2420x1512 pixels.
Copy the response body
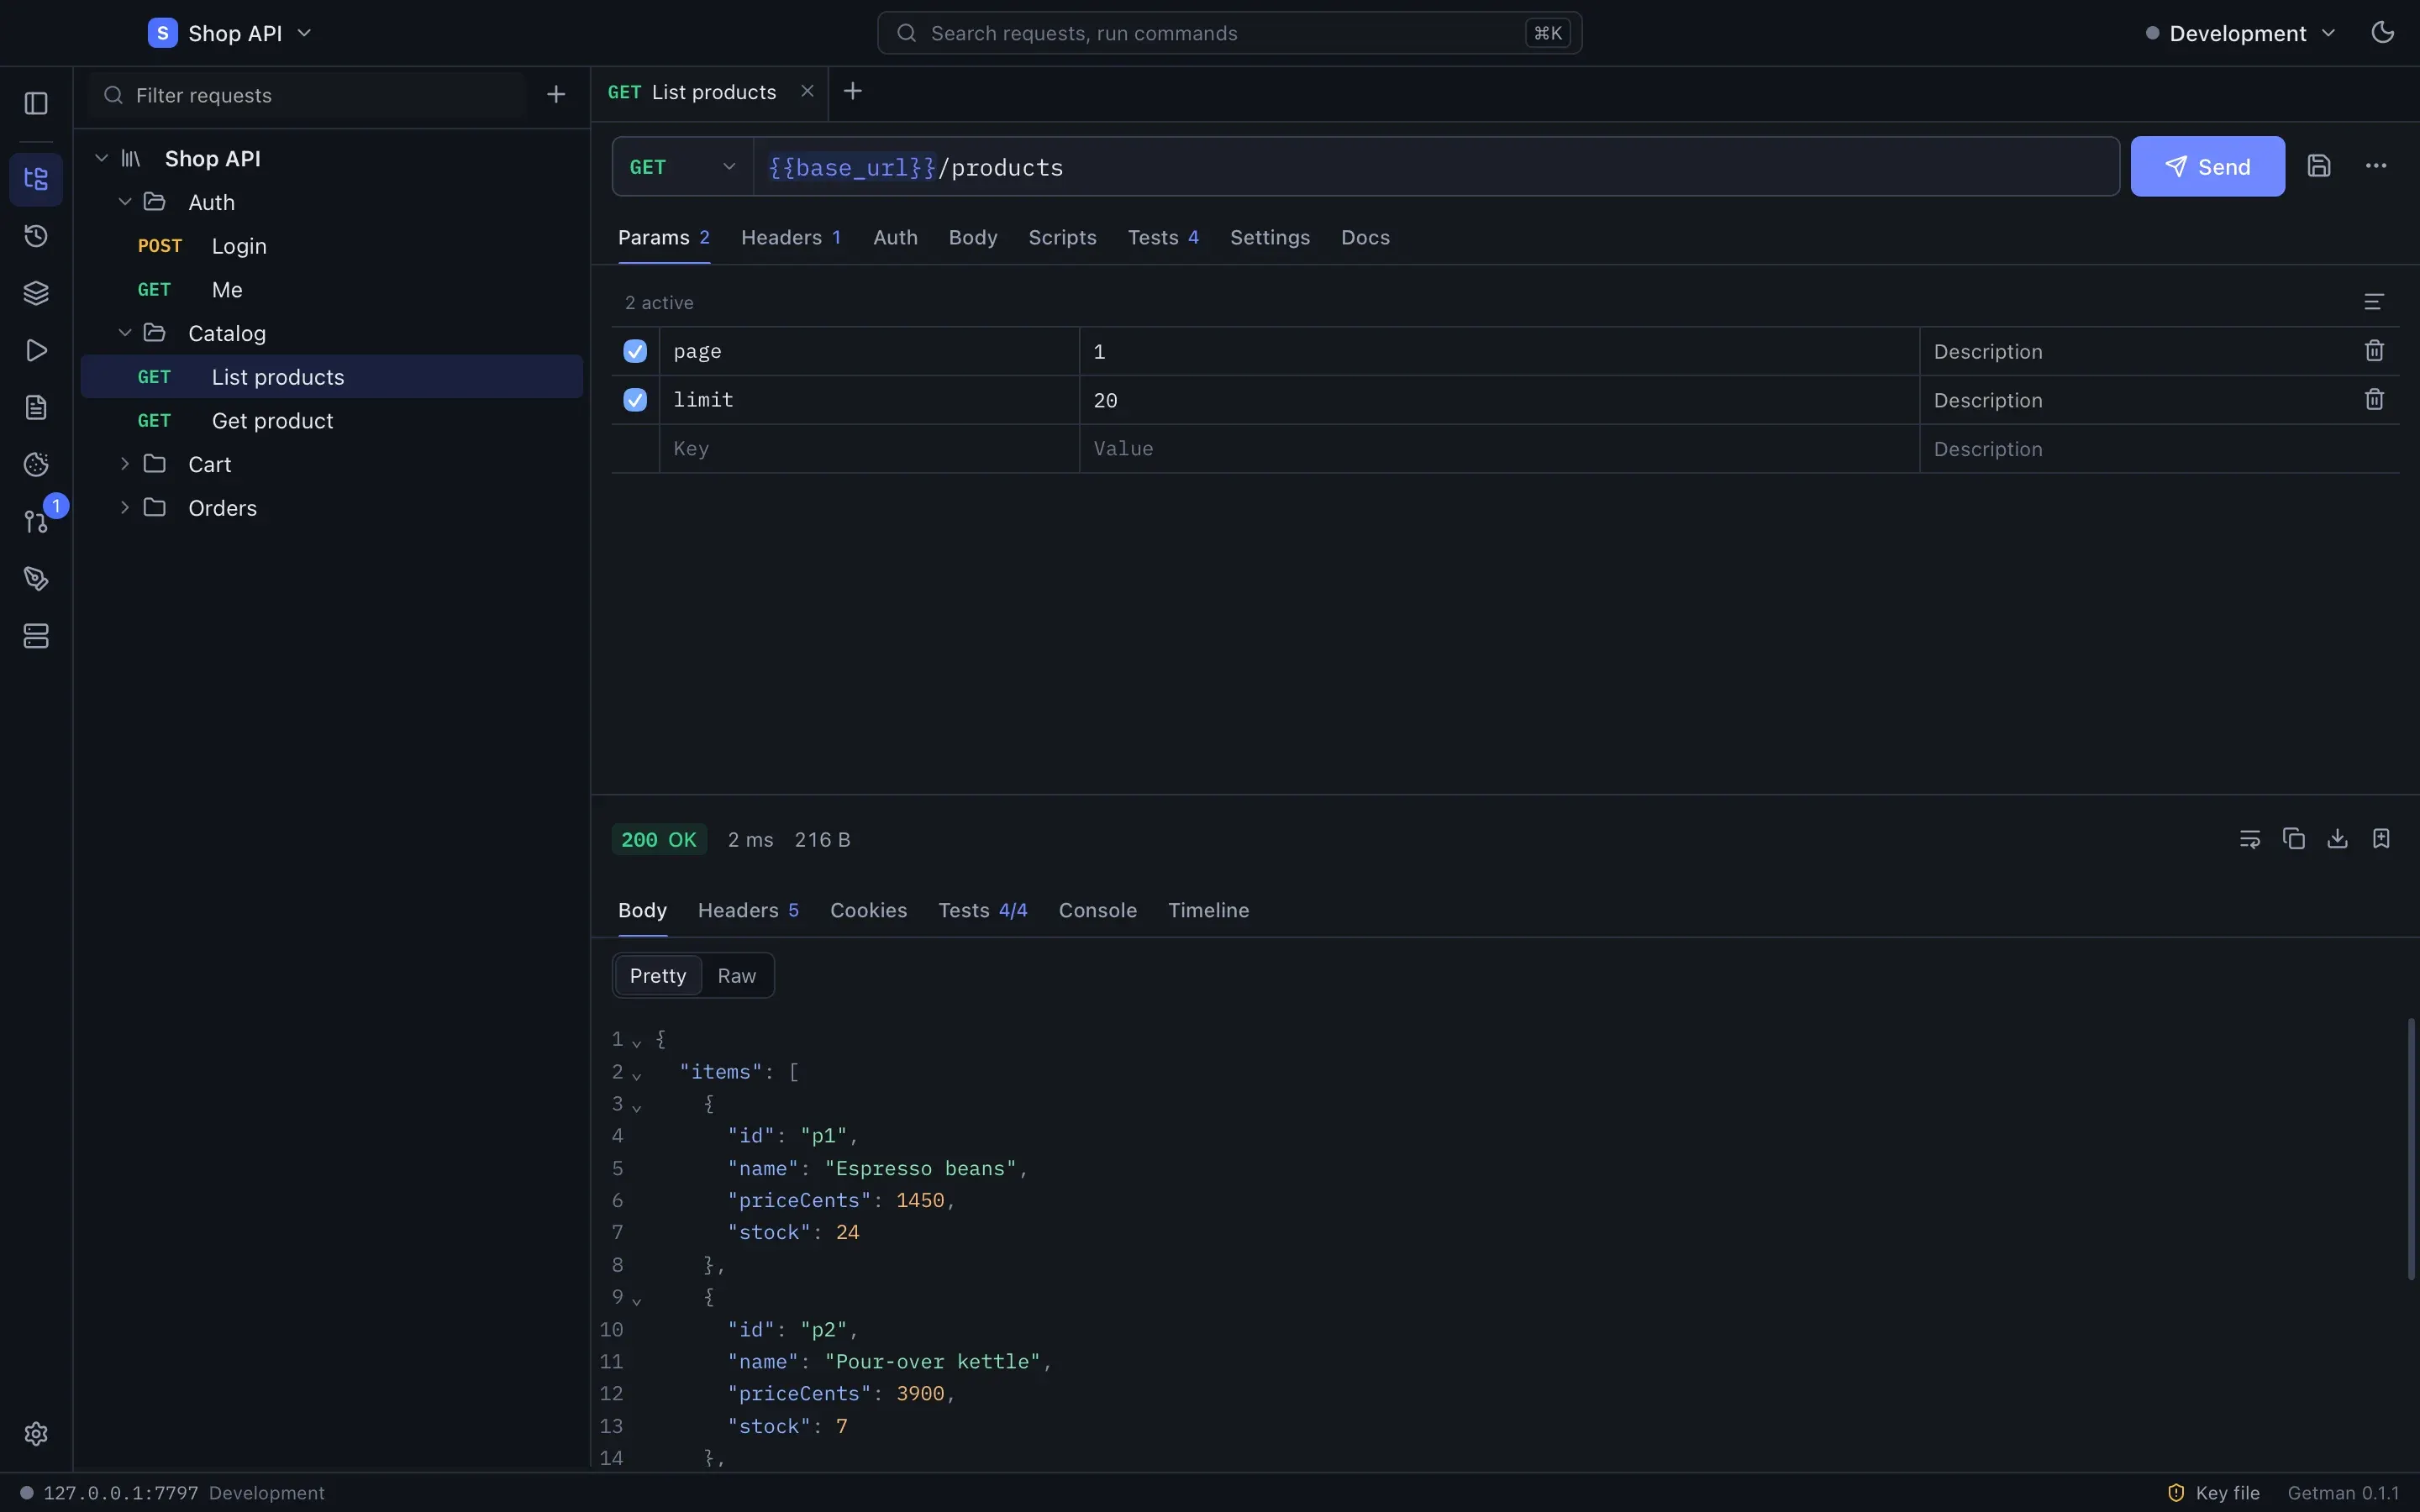pyautogui.click(x=2294, y=838)
